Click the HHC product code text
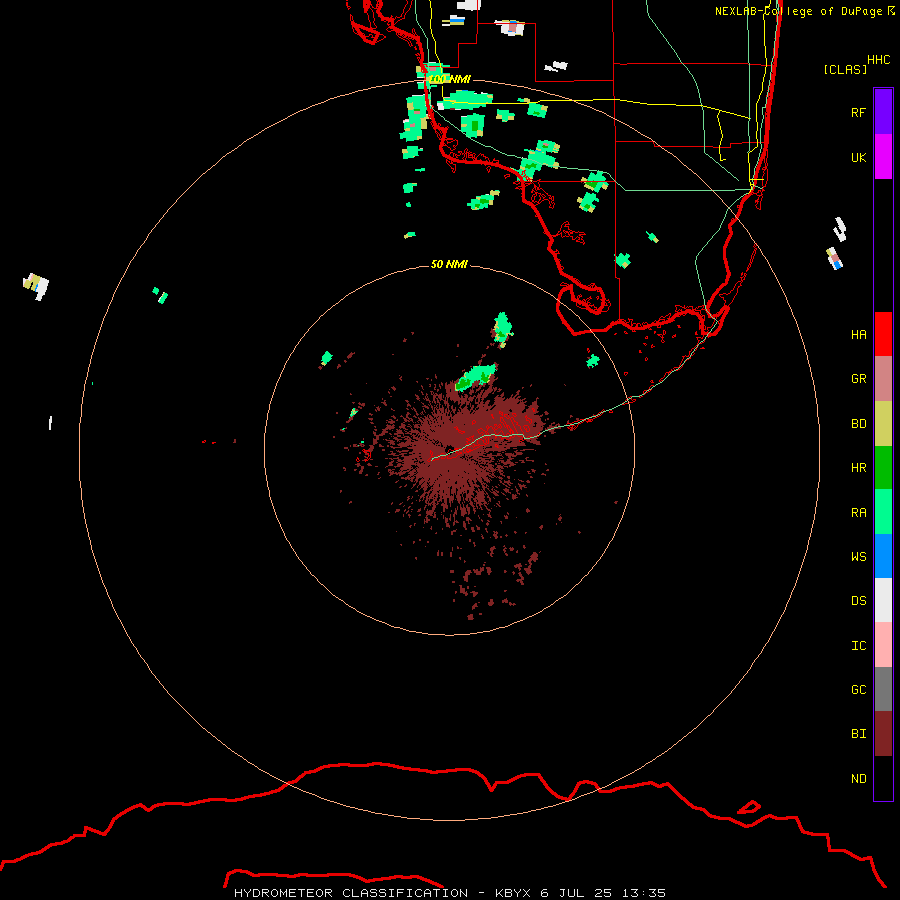The height and width of the screenshot is (900, 900). (x=878, y=60)
